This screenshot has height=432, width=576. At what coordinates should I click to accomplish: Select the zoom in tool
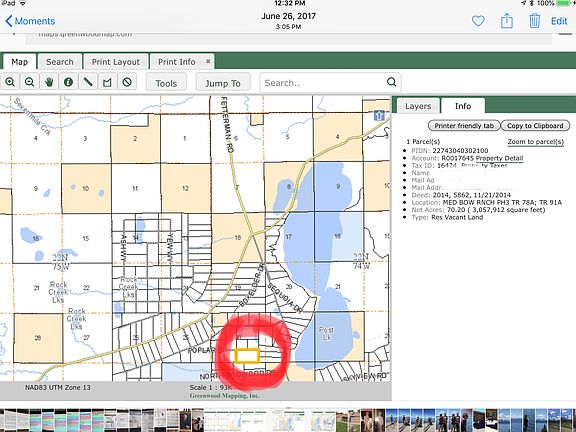click(10, 82)
